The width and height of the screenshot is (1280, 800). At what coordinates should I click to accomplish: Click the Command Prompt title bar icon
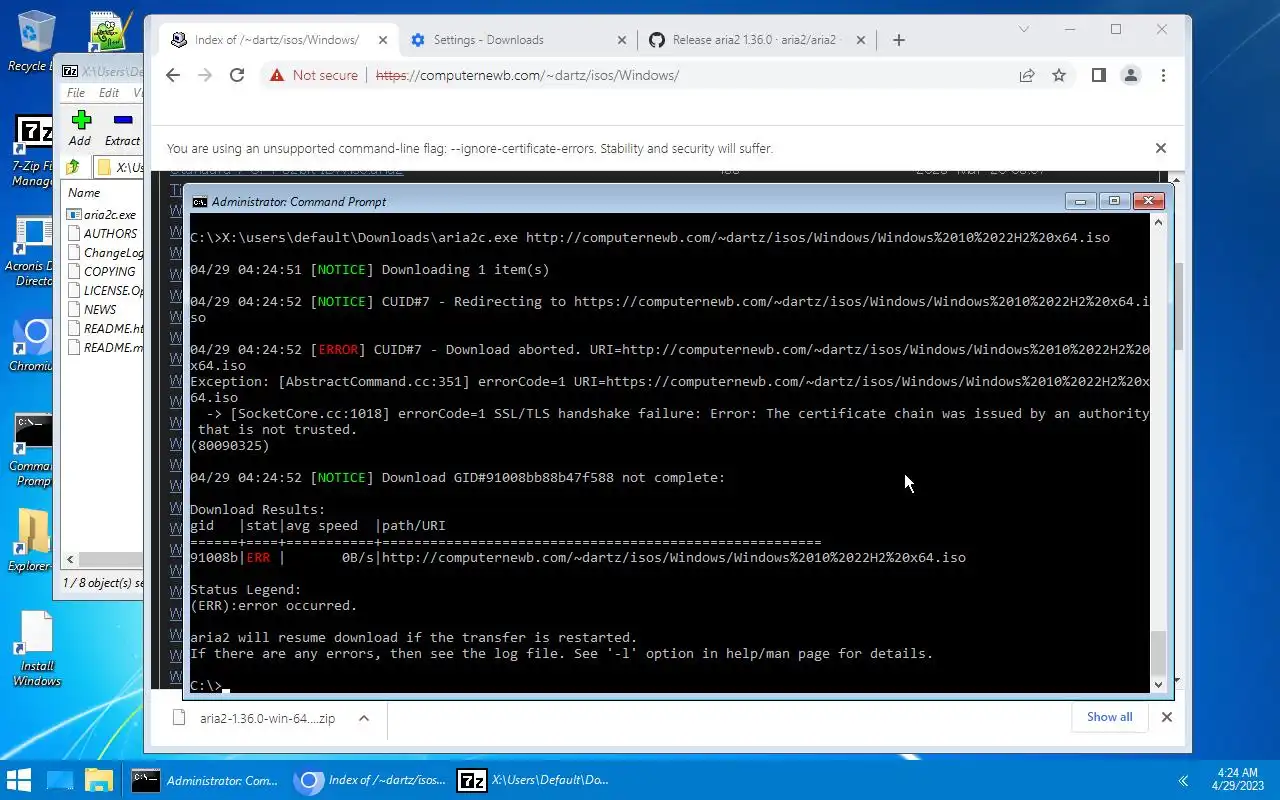point(200,201)
